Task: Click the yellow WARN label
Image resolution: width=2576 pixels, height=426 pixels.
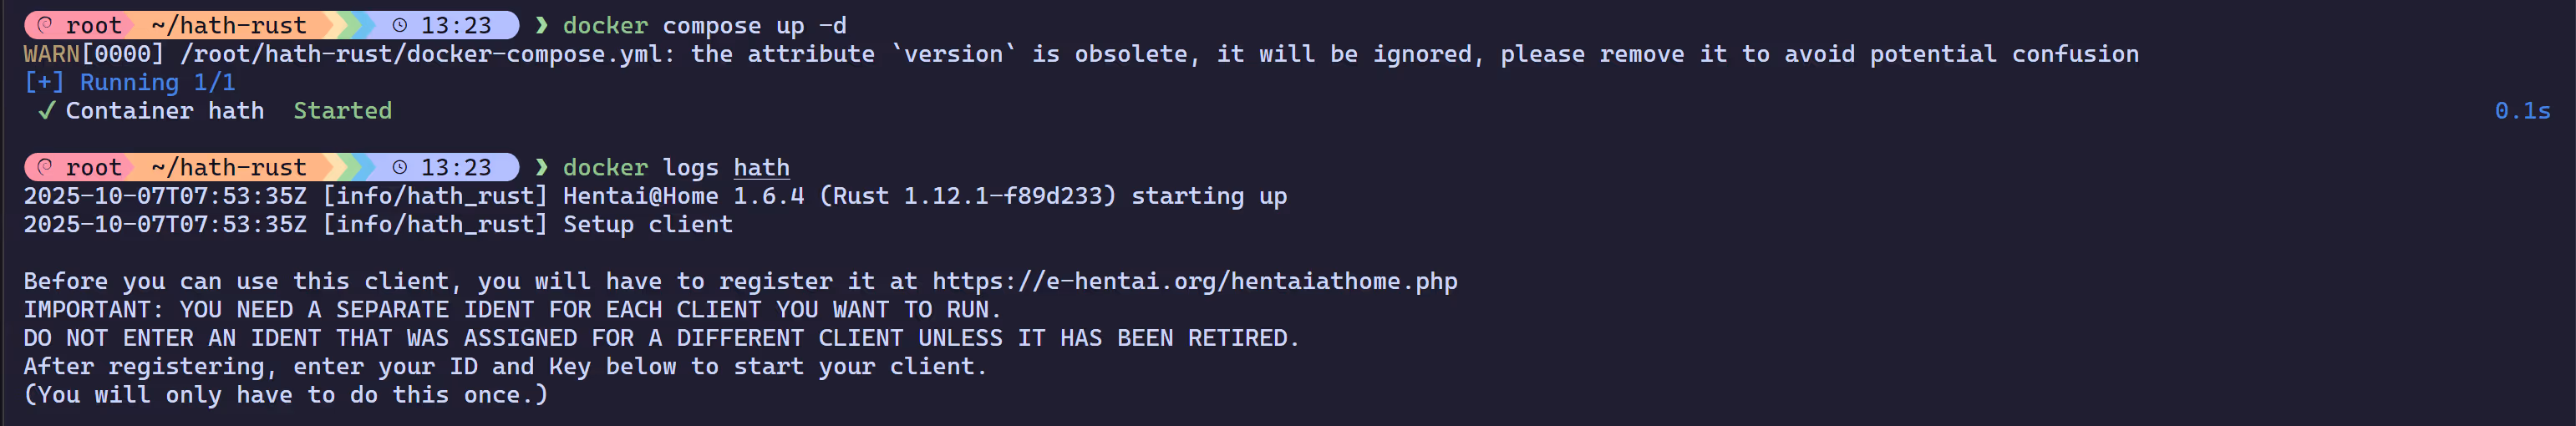Action: pyautogui.click(x=51, y=54)
